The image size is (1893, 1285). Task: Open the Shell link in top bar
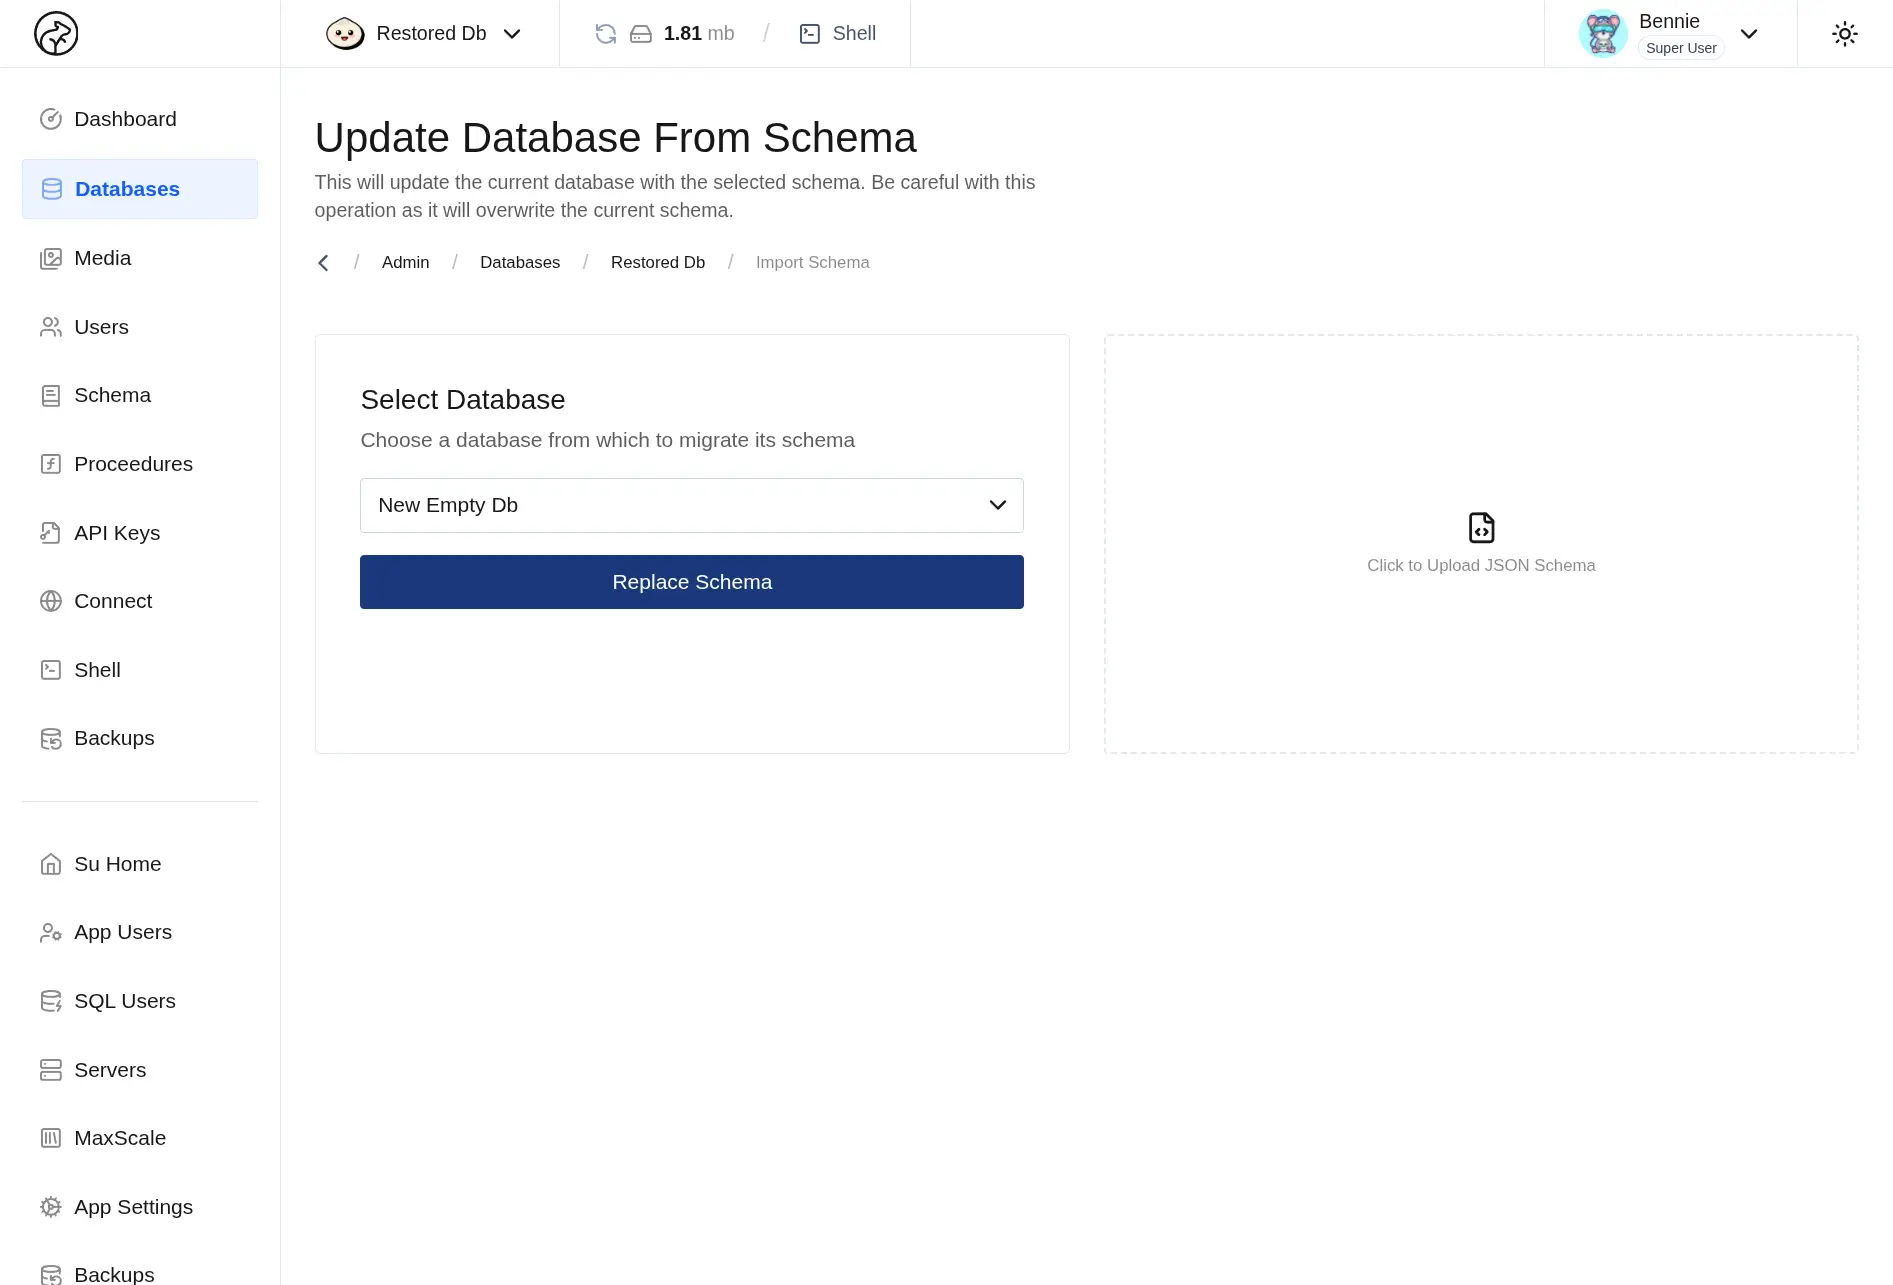coord(838,34)
